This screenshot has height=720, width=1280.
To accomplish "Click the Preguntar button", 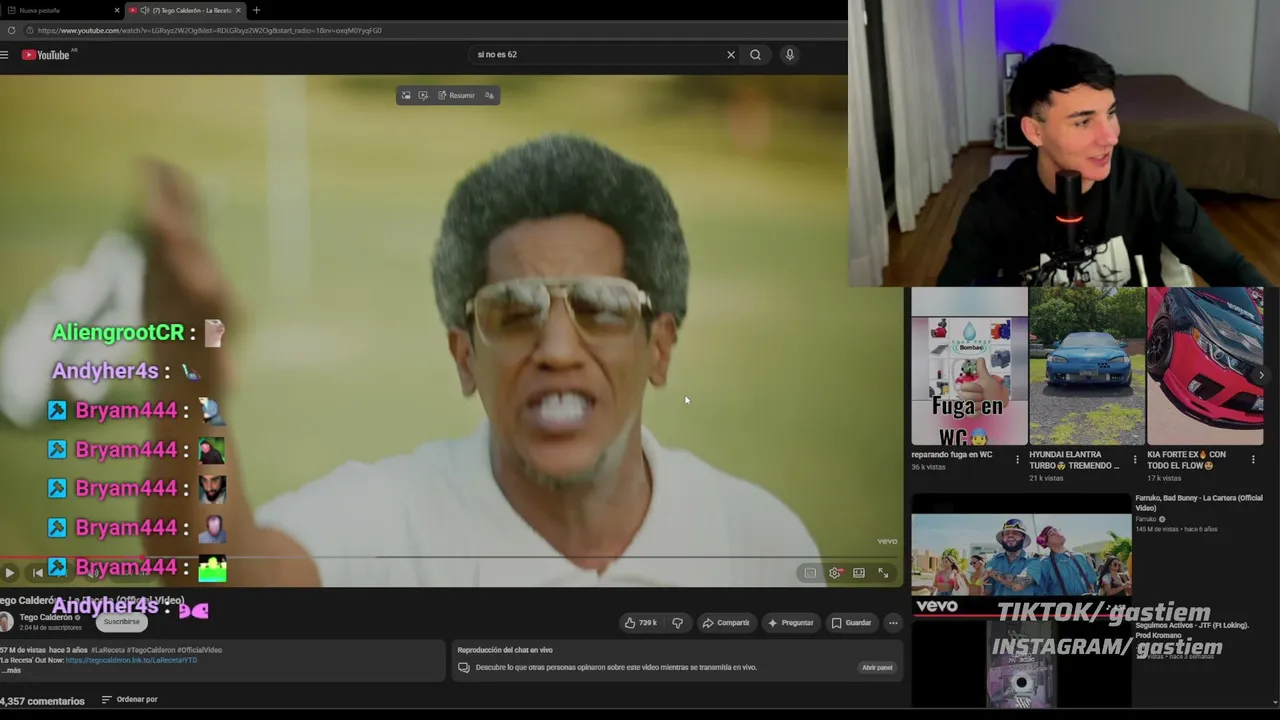I will tap(790, 623).
